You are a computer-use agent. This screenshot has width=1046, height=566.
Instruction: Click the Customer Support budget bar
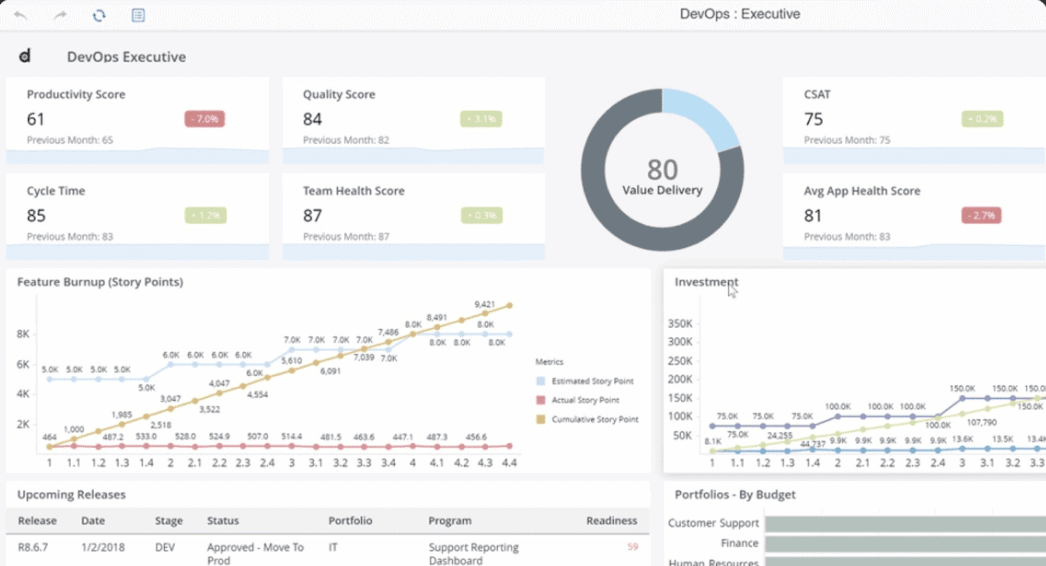pos(905,523)
